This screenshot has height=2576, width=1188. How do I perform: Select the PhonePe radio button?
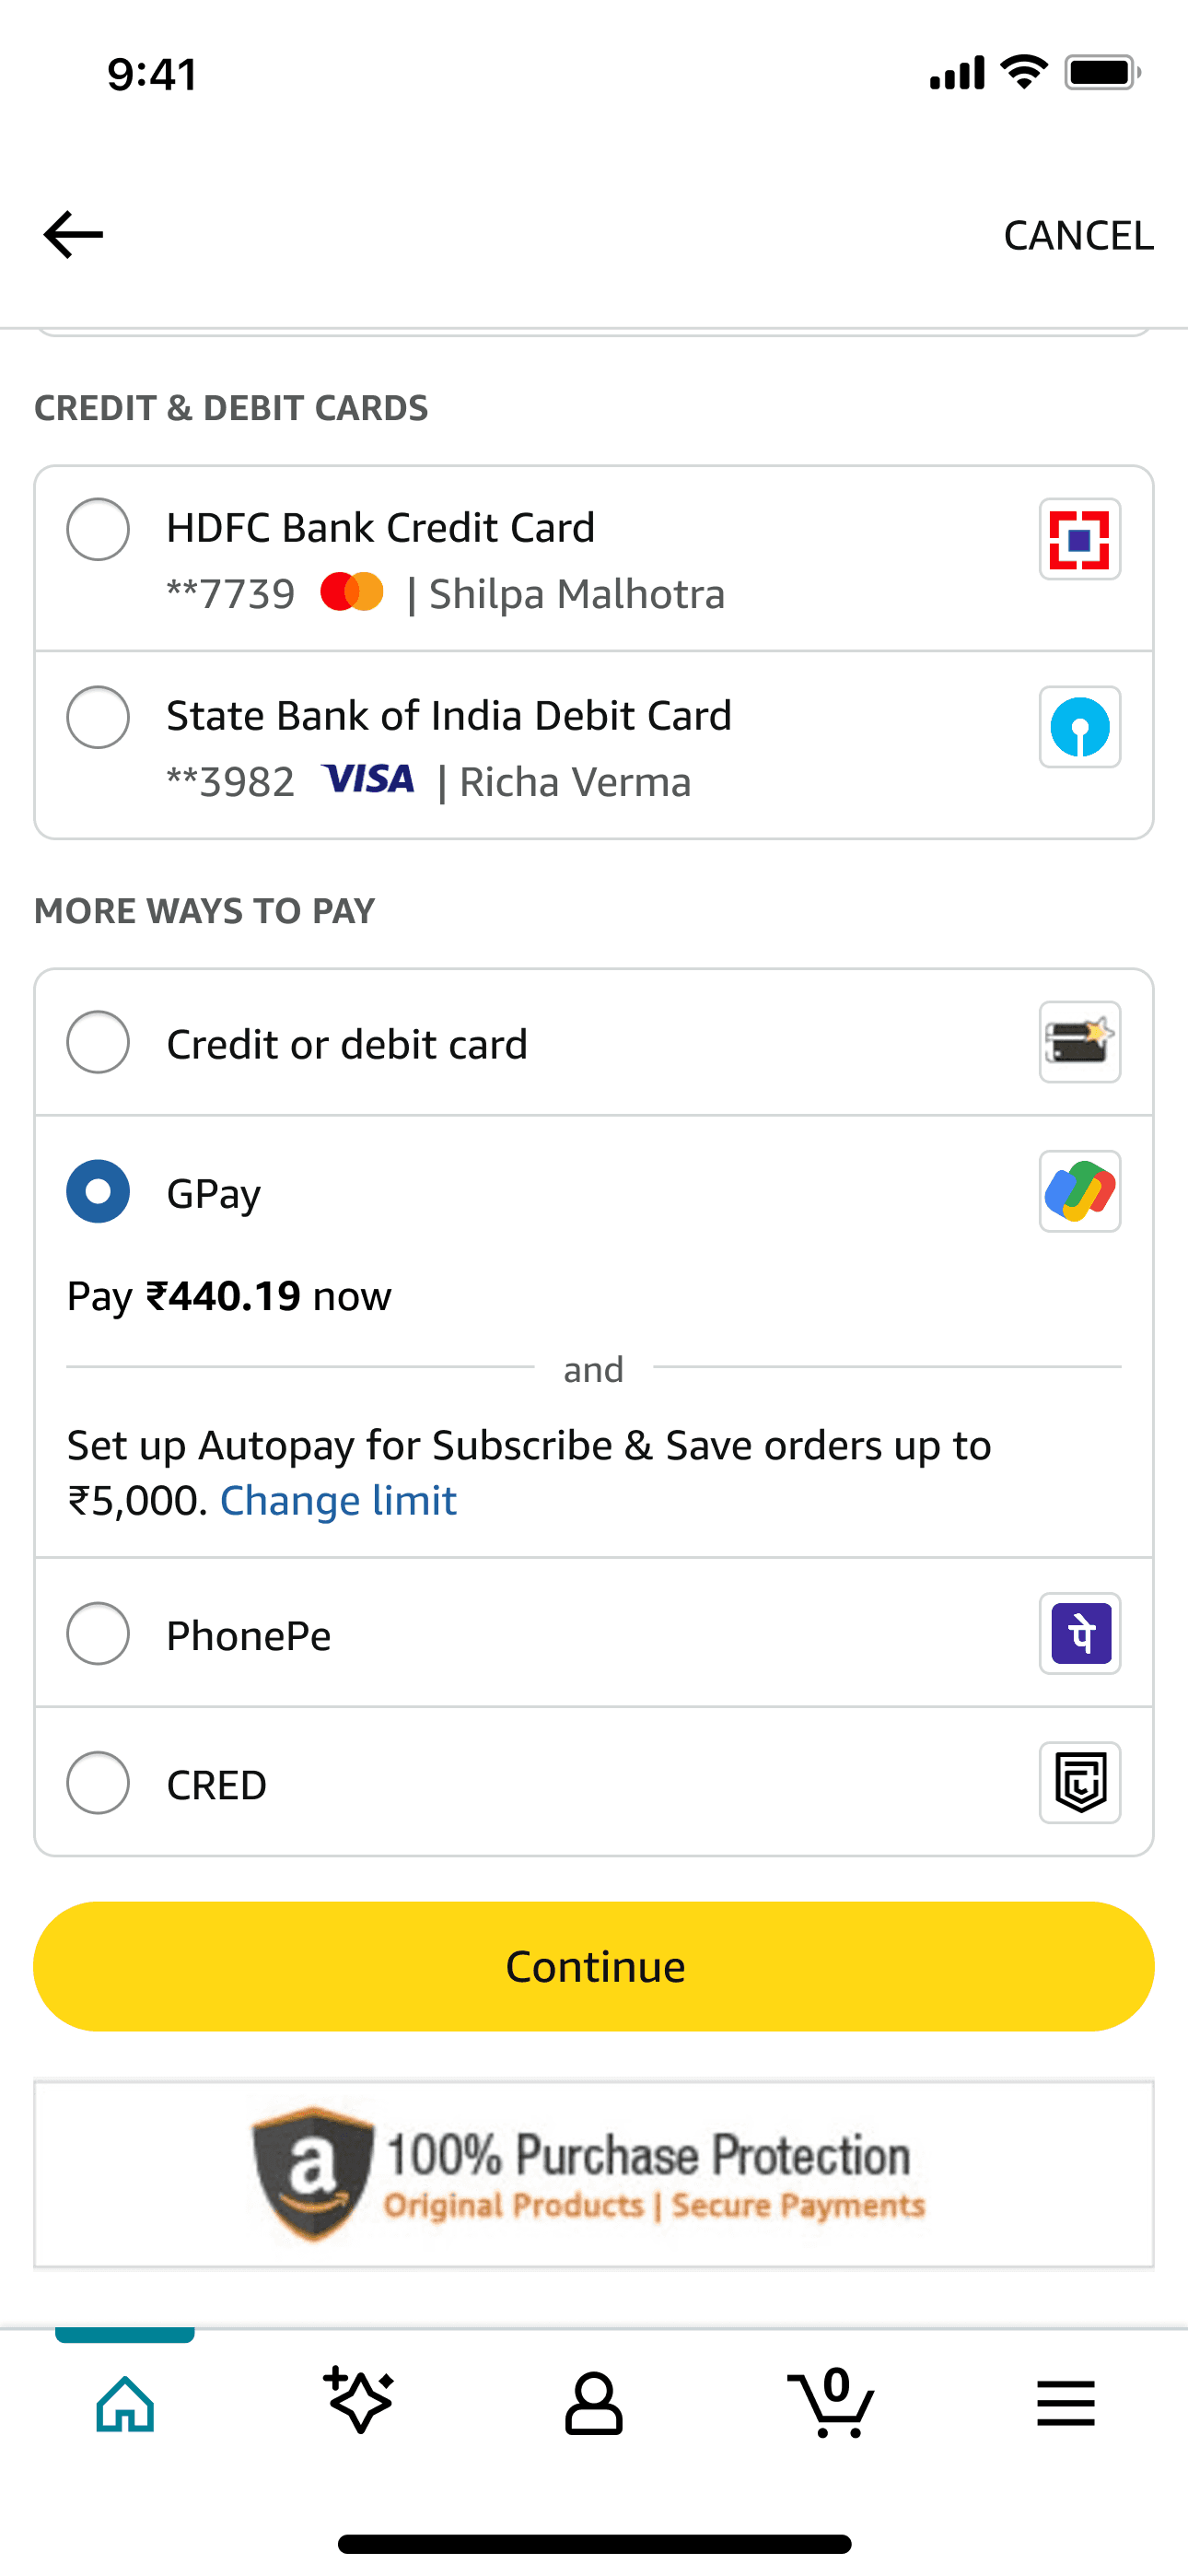[98, 1634]
